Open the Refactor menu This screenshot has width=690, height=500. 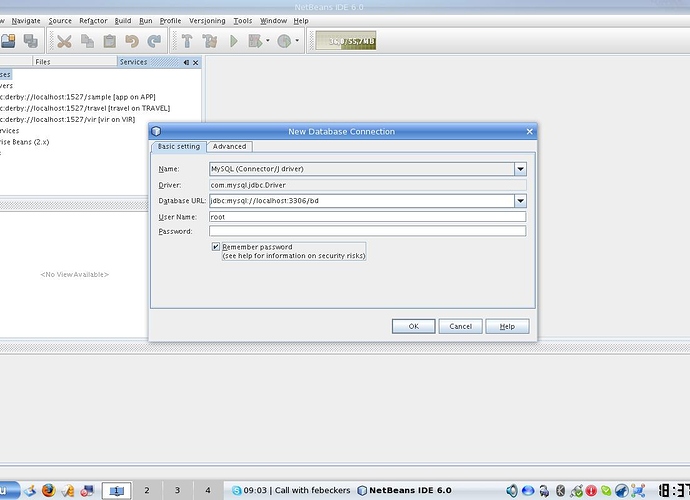coord(93,21)
